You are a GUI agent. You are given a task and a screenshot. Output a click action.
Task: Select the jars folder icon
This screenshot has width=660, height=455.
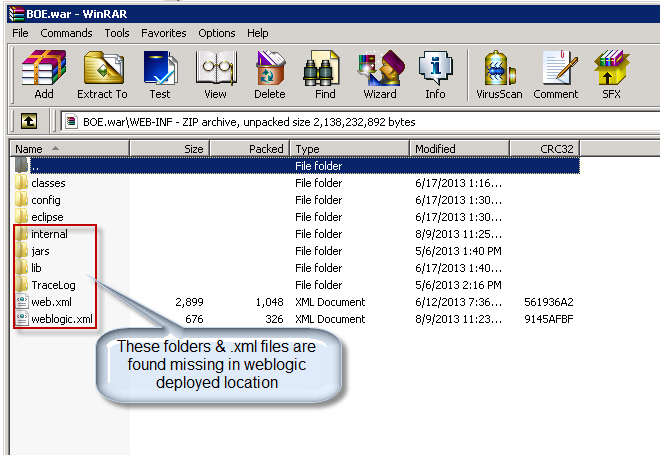pos(21,251)
